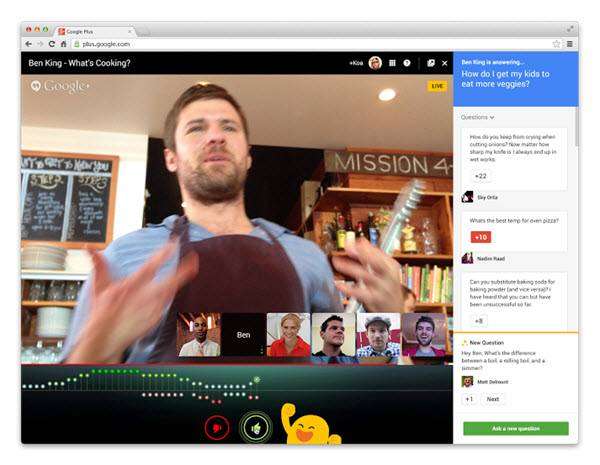The width and height of the screenshot is (600, 465).
Task: Click the red thumbs-down applause button
Action: tap(217, 427)
